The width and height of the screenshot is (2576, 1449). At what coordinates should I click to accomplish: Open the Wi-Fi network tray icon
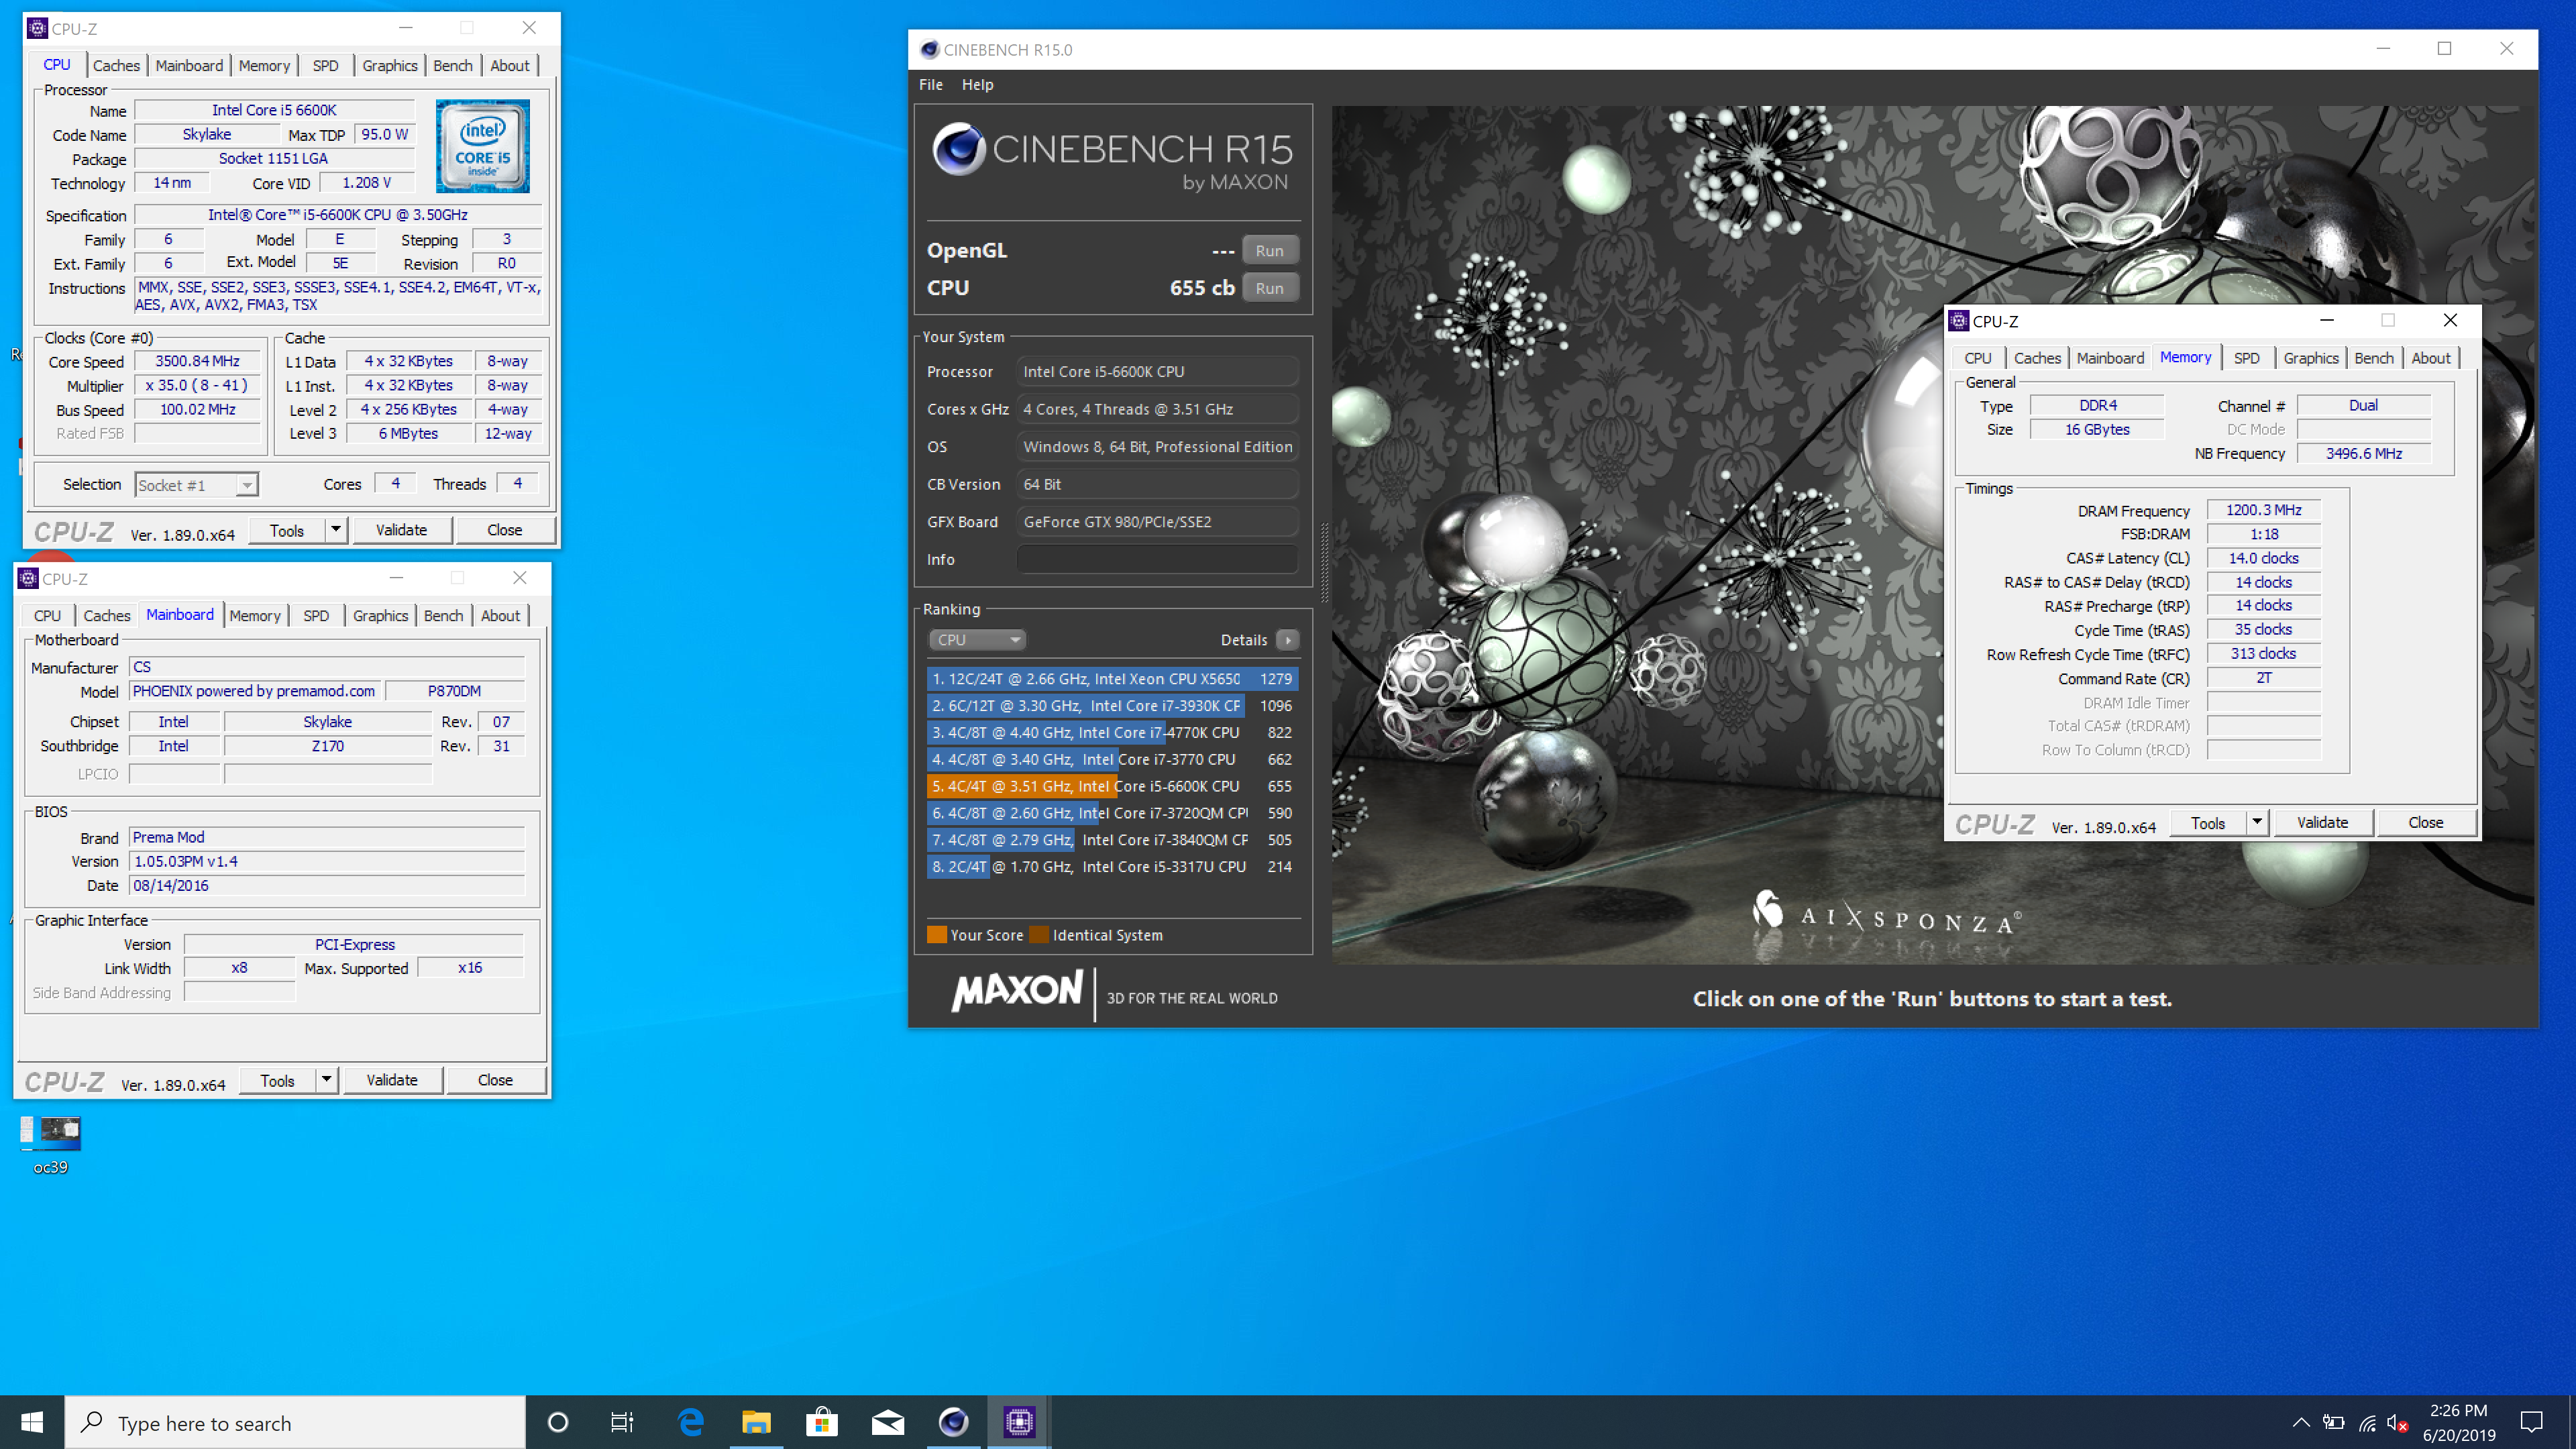2367,1422
